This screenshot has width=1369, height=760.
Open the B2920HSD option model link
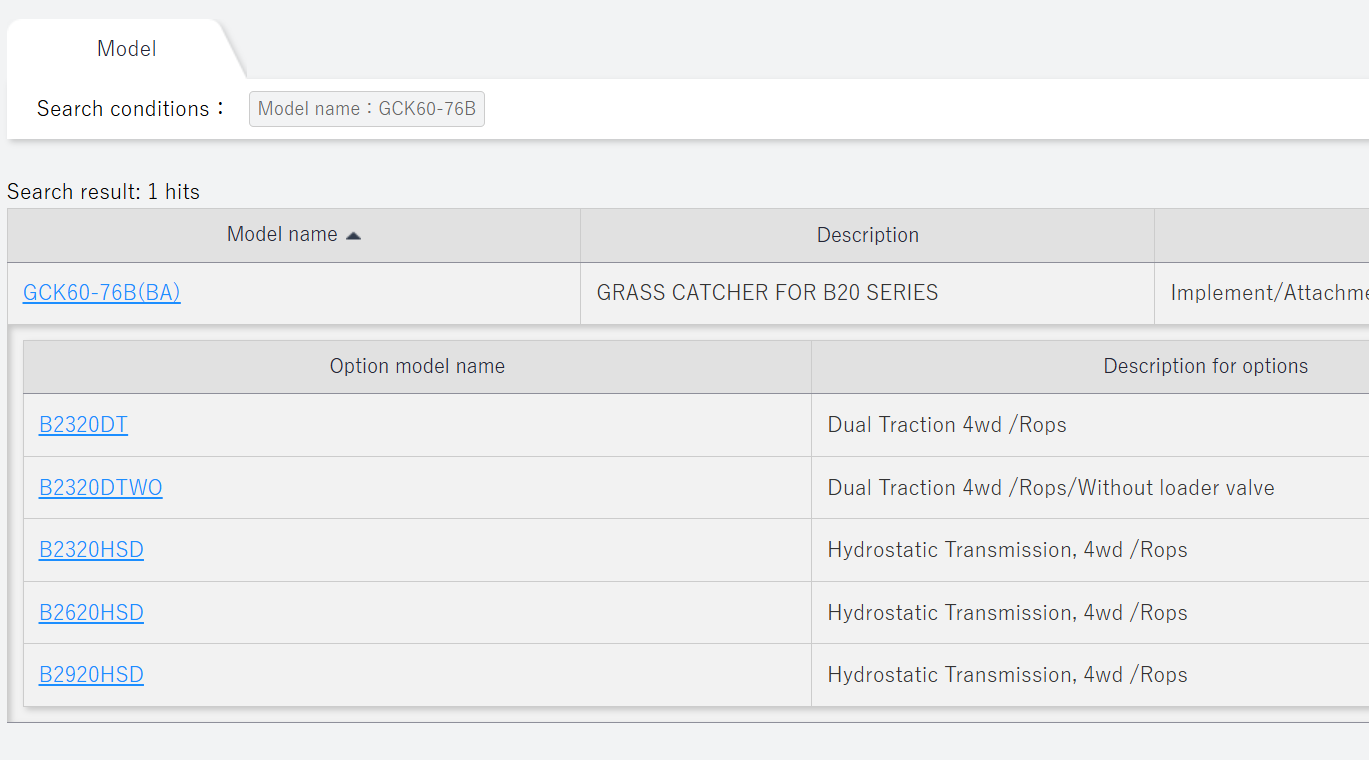click(91, 675)
